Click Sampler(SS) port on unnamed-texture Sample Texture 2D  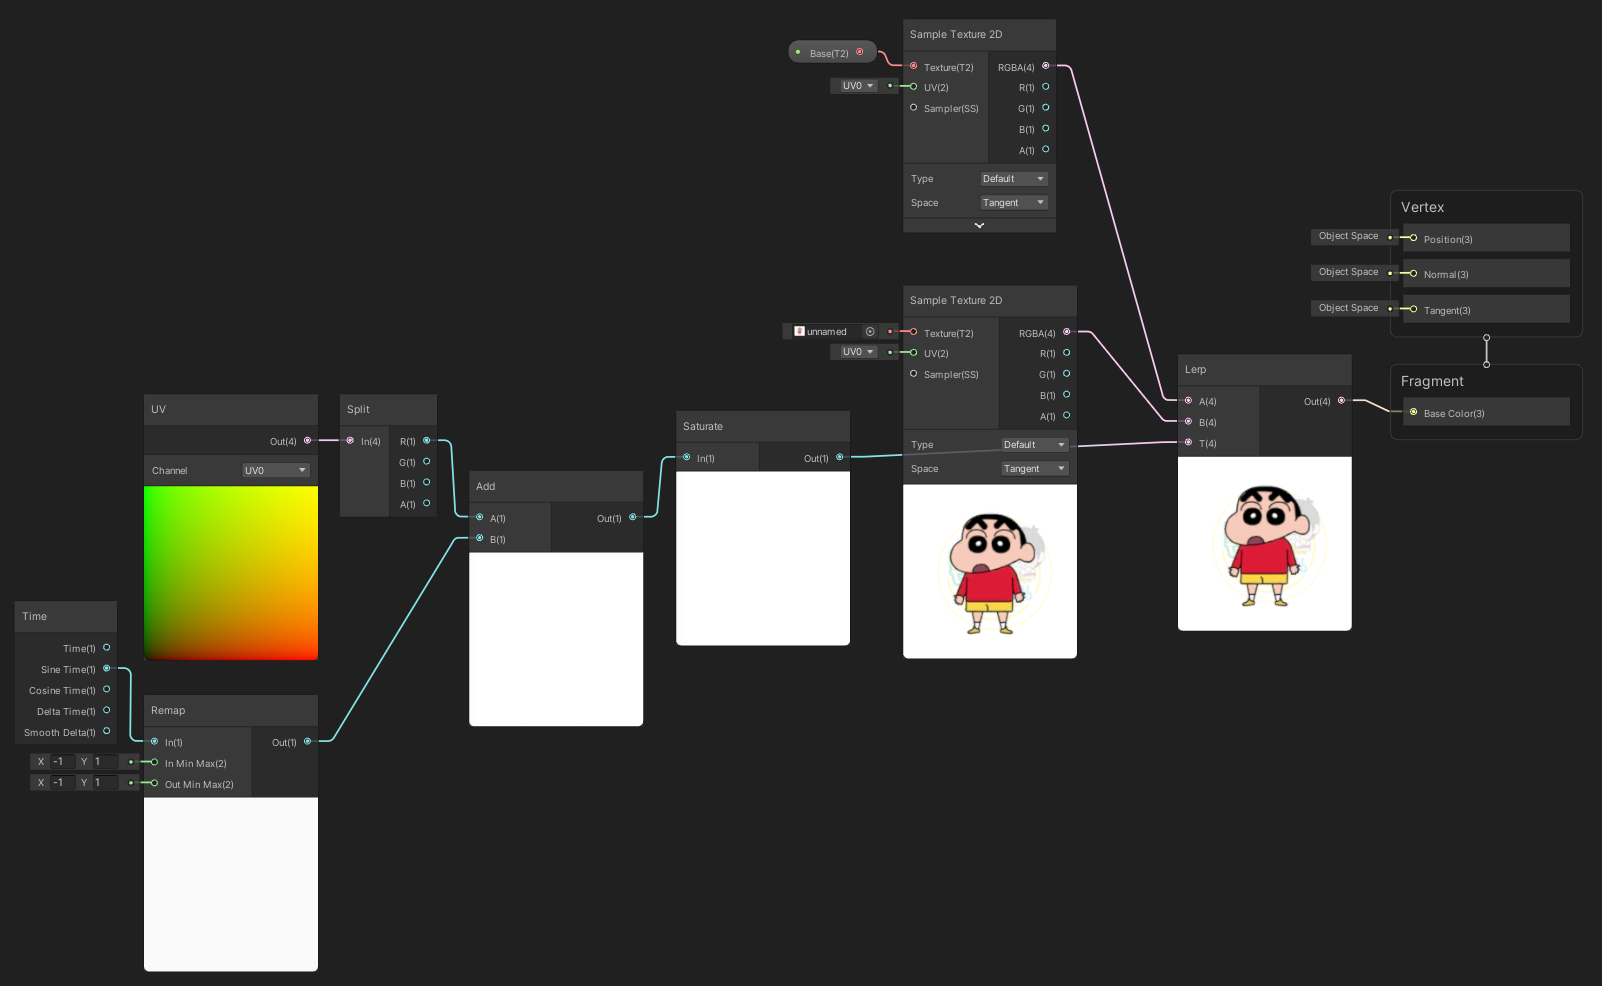click(x=913, y=373)
